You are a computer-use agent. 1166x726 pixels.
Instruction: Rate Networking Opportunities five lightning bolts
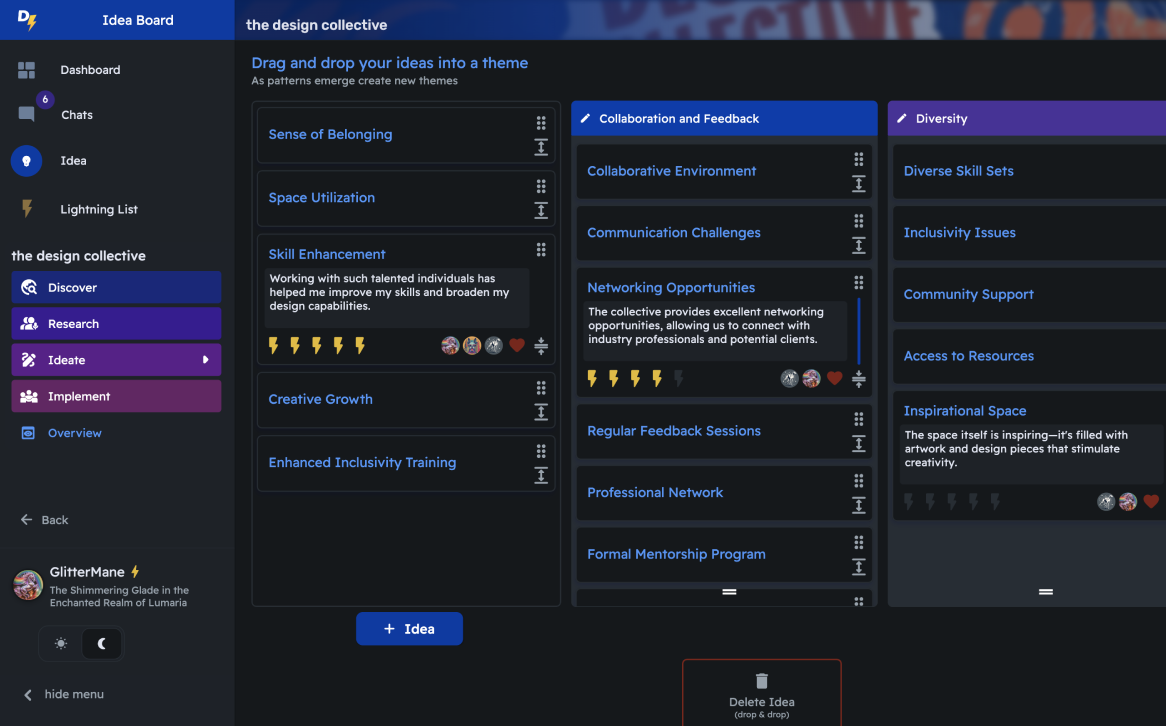[679, 379]
